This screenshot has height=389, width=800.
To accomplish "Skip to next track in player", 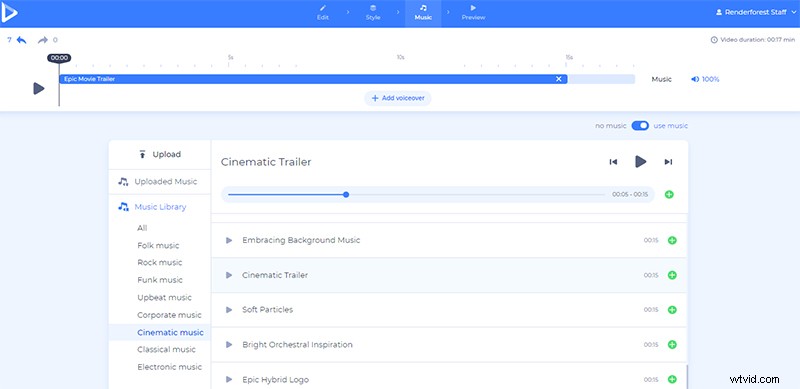I will (668, 162).
